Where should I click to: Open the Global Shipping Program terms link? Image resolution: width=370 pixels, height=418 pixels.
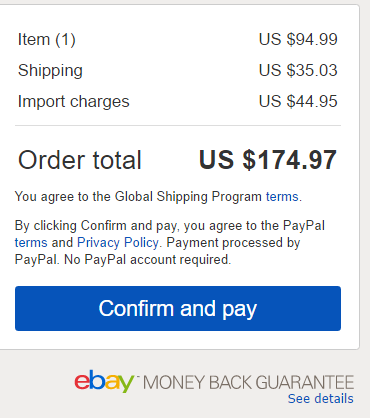point(282,197)
